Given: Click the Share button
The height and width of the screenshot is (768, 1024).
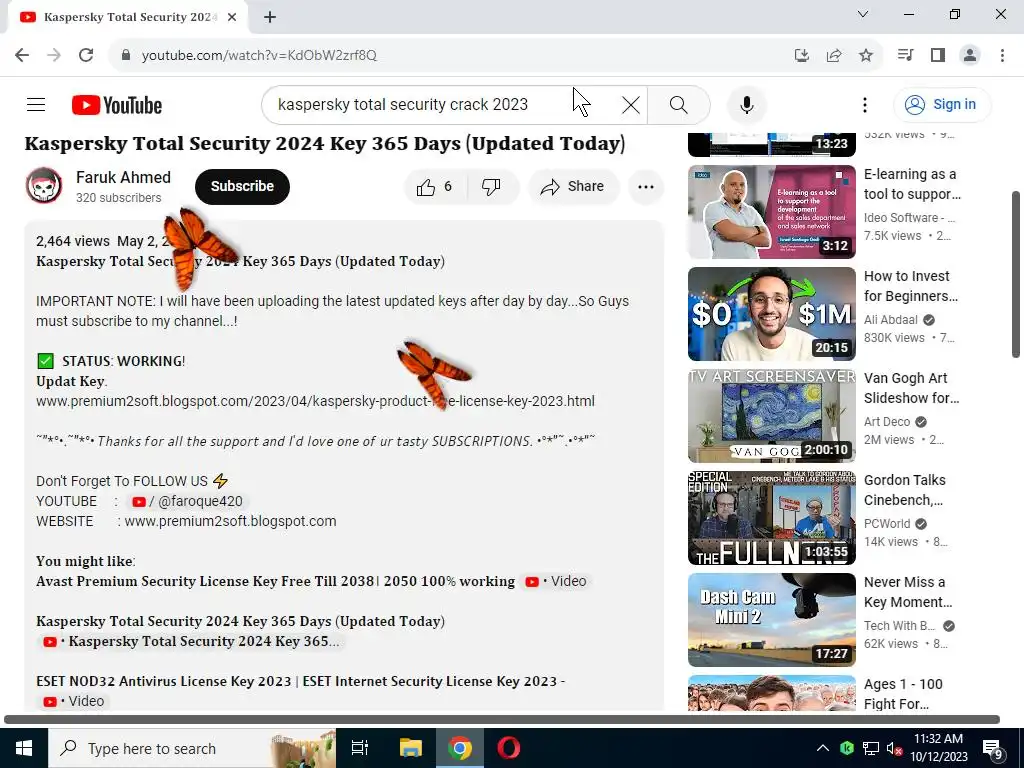Looking at the screenshot, I should [573, 187].
